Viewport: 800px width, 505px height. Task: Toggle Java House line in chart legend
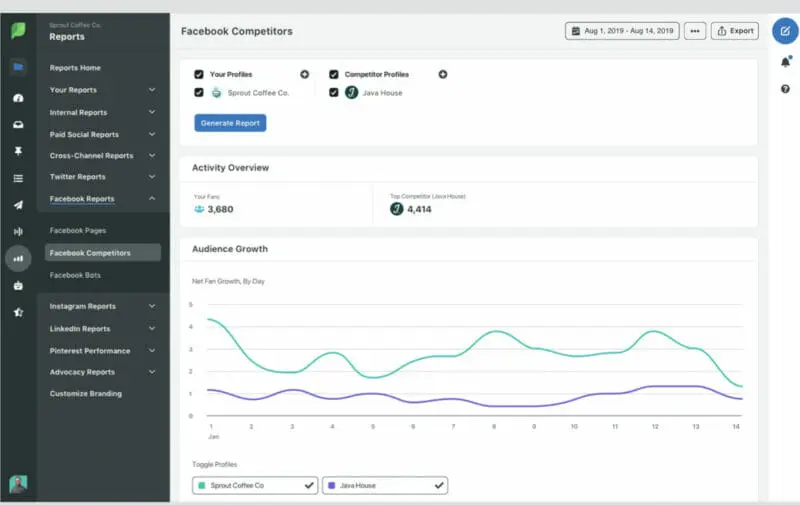pos(384,485)
